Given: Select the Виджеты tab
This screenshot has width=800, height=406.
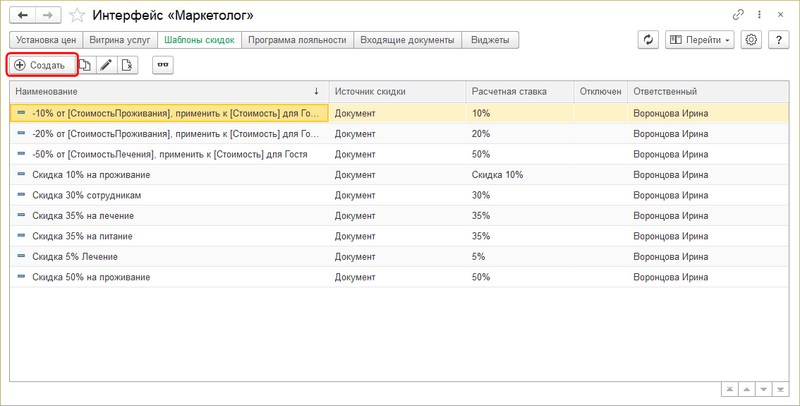Looking at the screenshot, I should [x=490, y=40].
